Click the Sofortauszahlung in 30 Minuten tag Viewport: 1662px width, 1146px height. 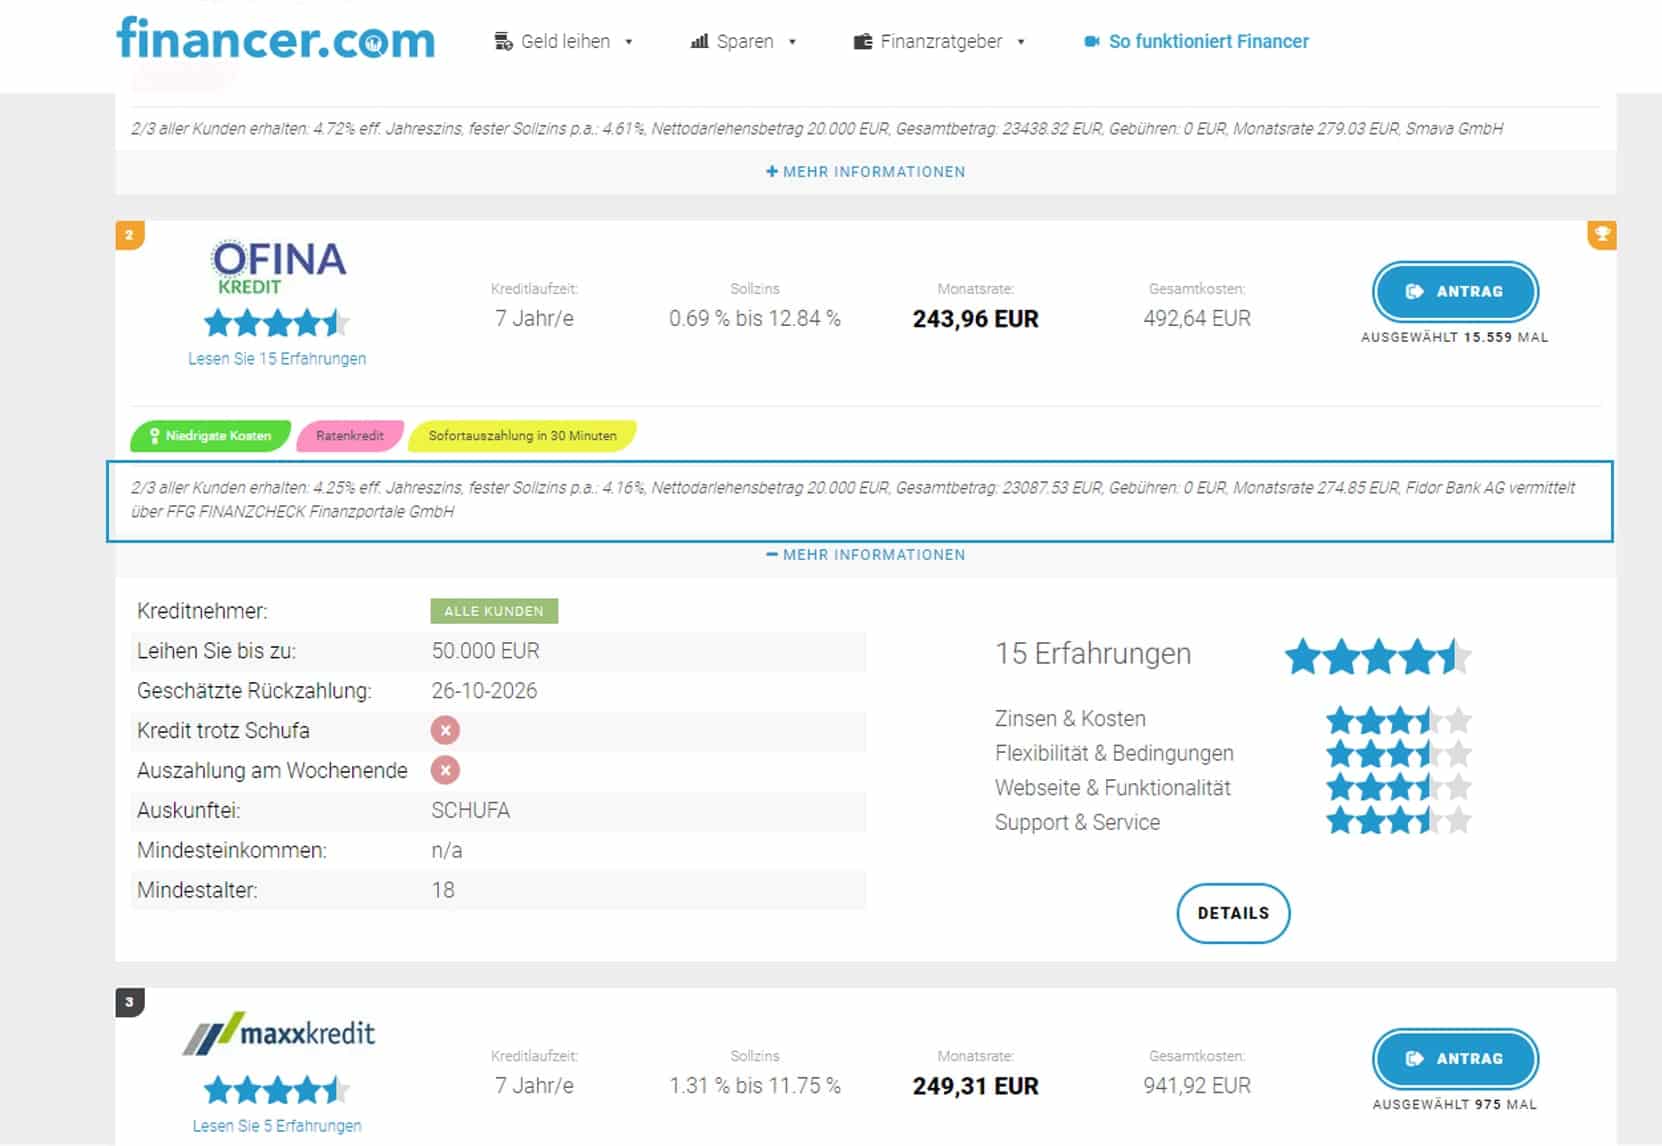pos(523,436)
